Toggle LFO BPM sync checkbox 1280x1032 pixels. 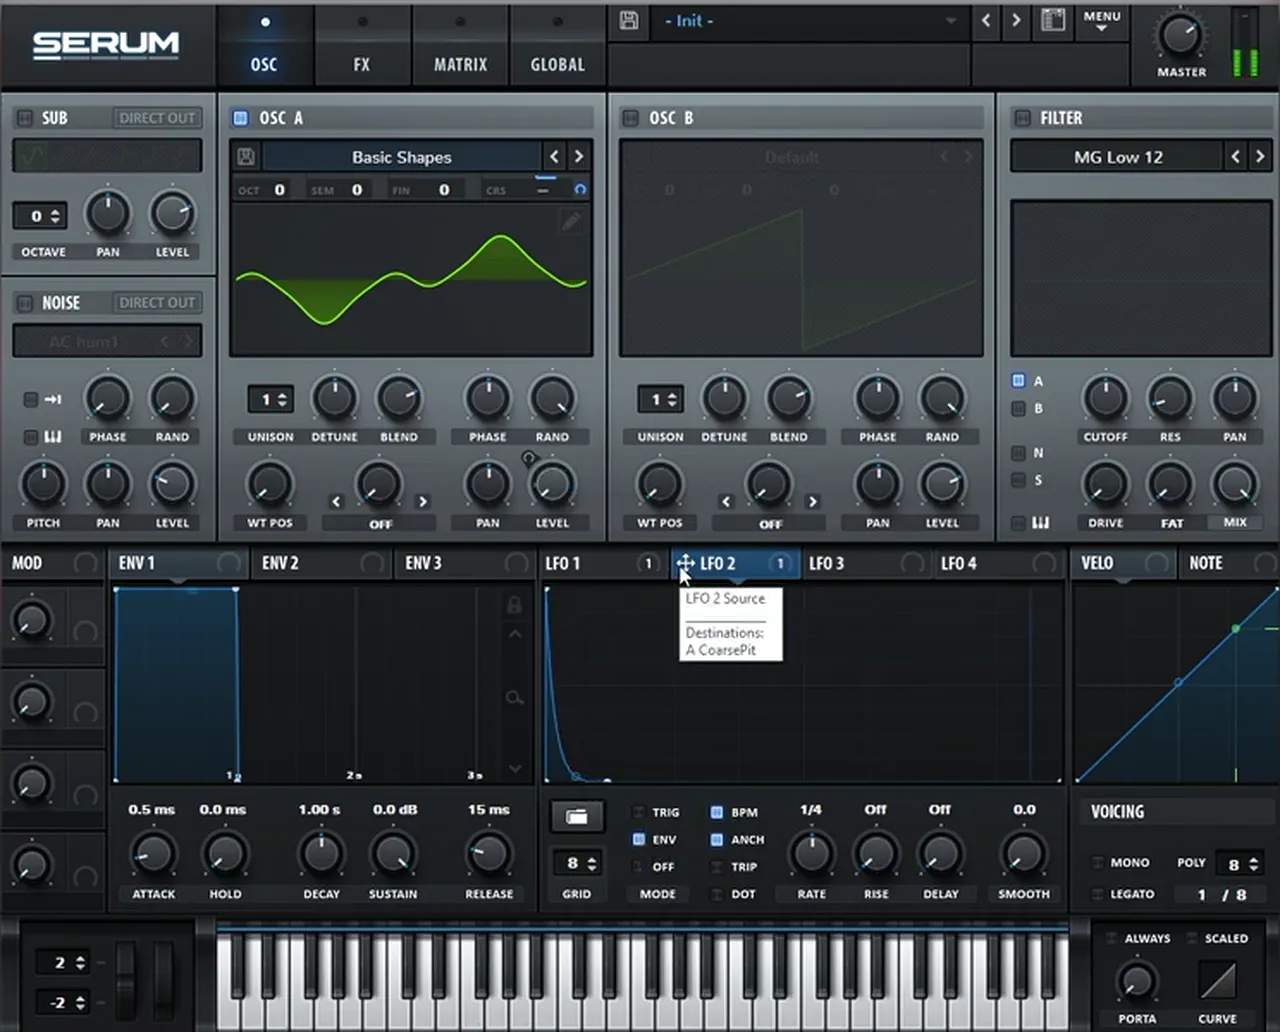717,812
